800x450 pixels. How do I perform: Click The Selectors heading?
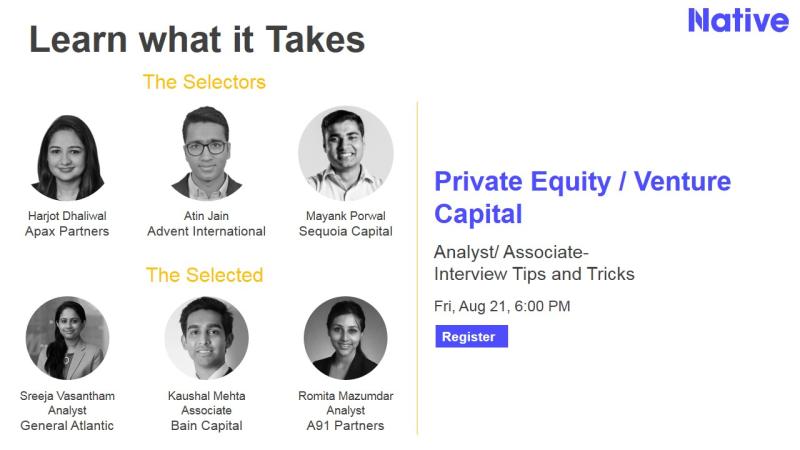pyautogui.click(x=204, y=82)
